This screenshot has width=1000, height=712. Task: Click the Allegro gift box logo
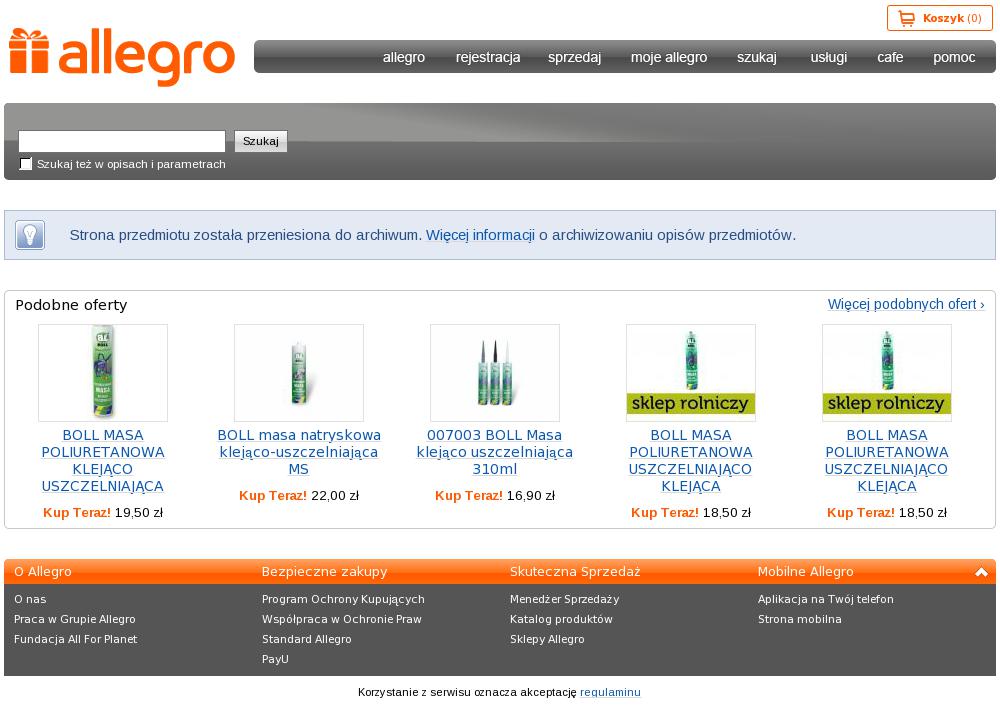122,57
